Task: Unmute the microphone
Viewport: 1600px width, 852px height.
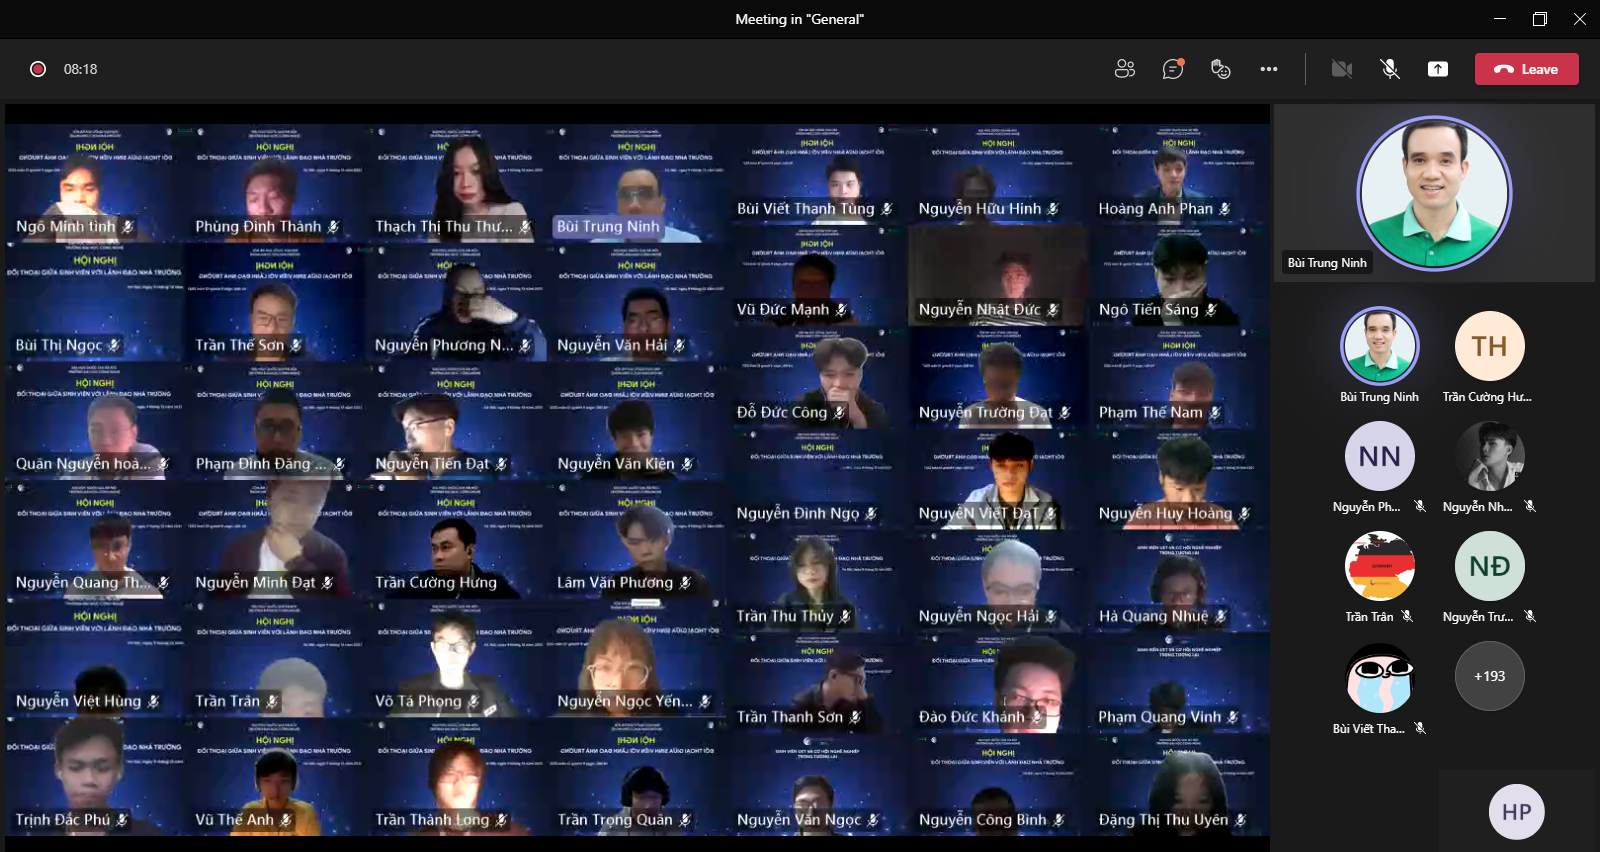Action: coord(1389,69)
